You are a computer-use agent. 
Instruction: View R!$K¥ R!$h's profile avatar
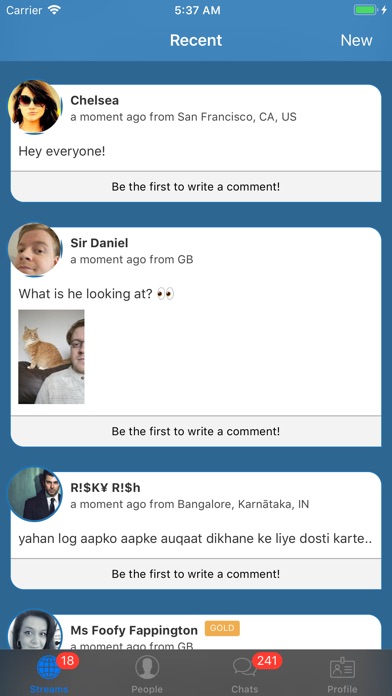(x=34, y=494)
